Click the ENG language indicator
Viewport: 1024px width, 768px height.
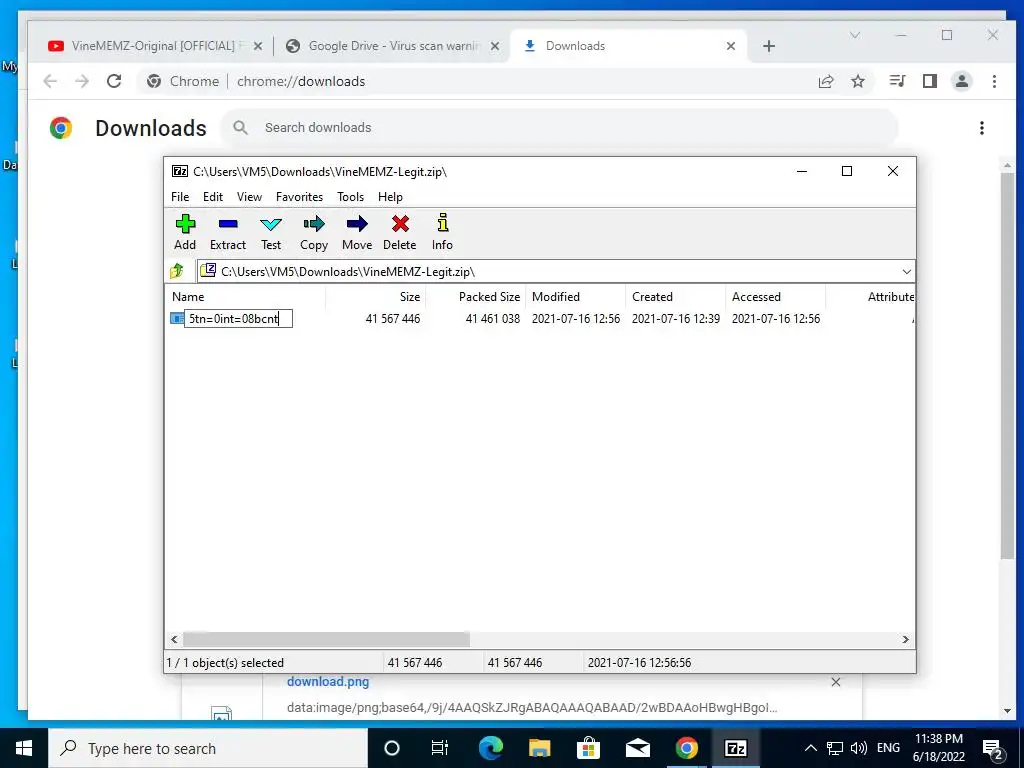(888, 748)
